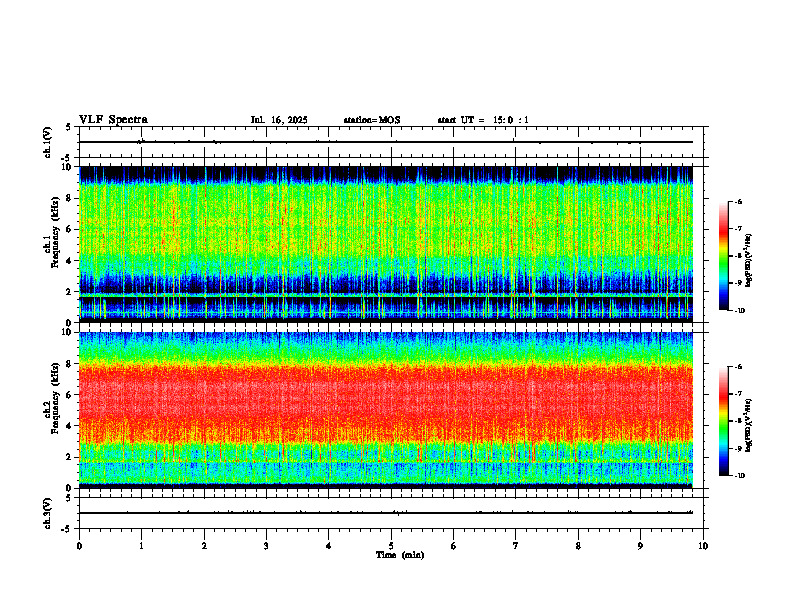Viewport: 792px width, 612px height.
Task: Click time axis tick label "7"
Action: pyautogui.click(x=516, y=546)
